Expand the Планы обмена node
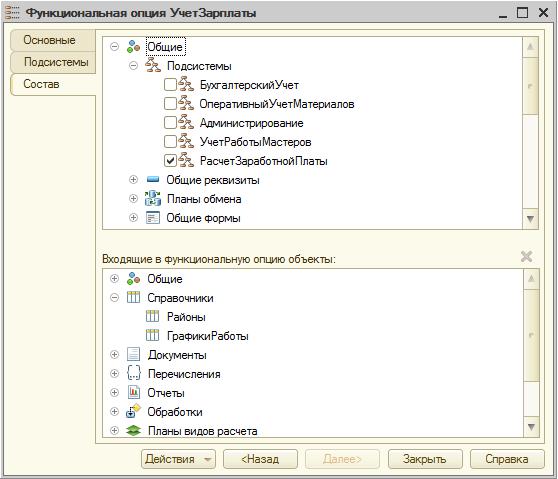Viewport: 558px width, 479px height. 133,198
